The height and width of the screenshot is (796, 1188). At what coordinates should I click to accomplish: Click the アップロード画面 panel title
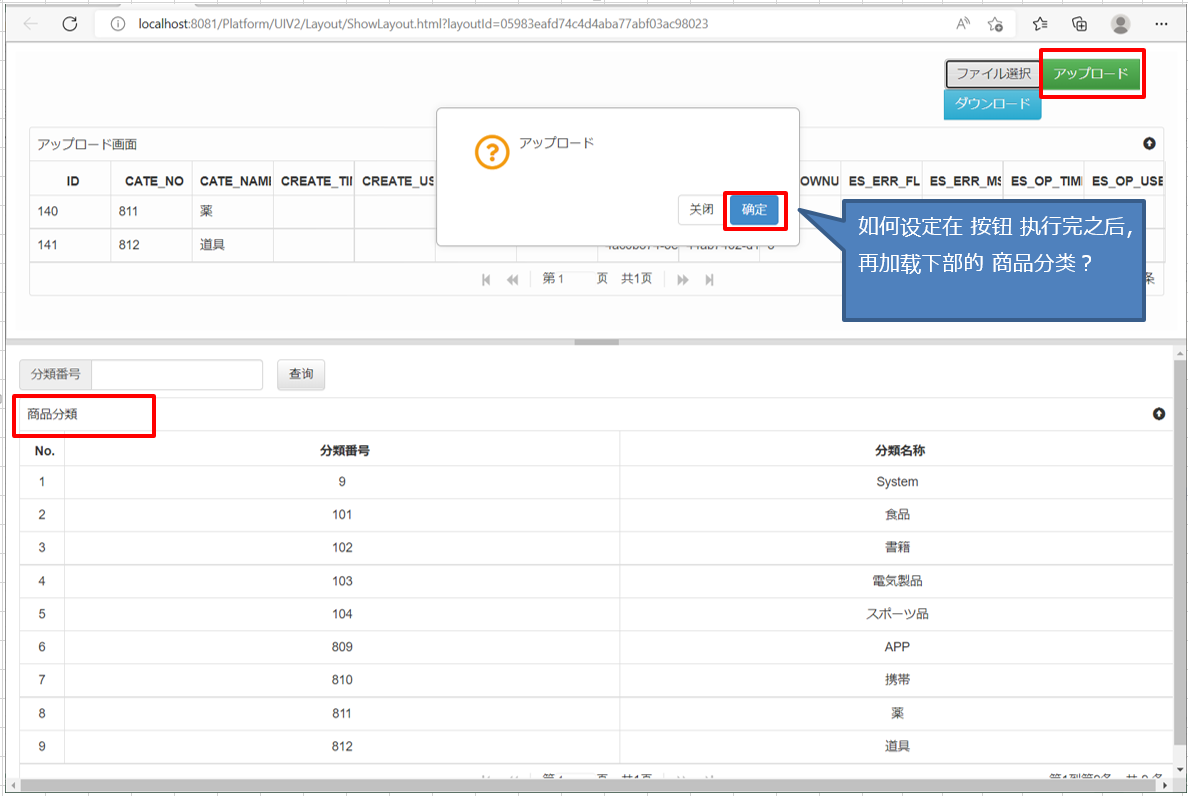click(x=87, y=144)
